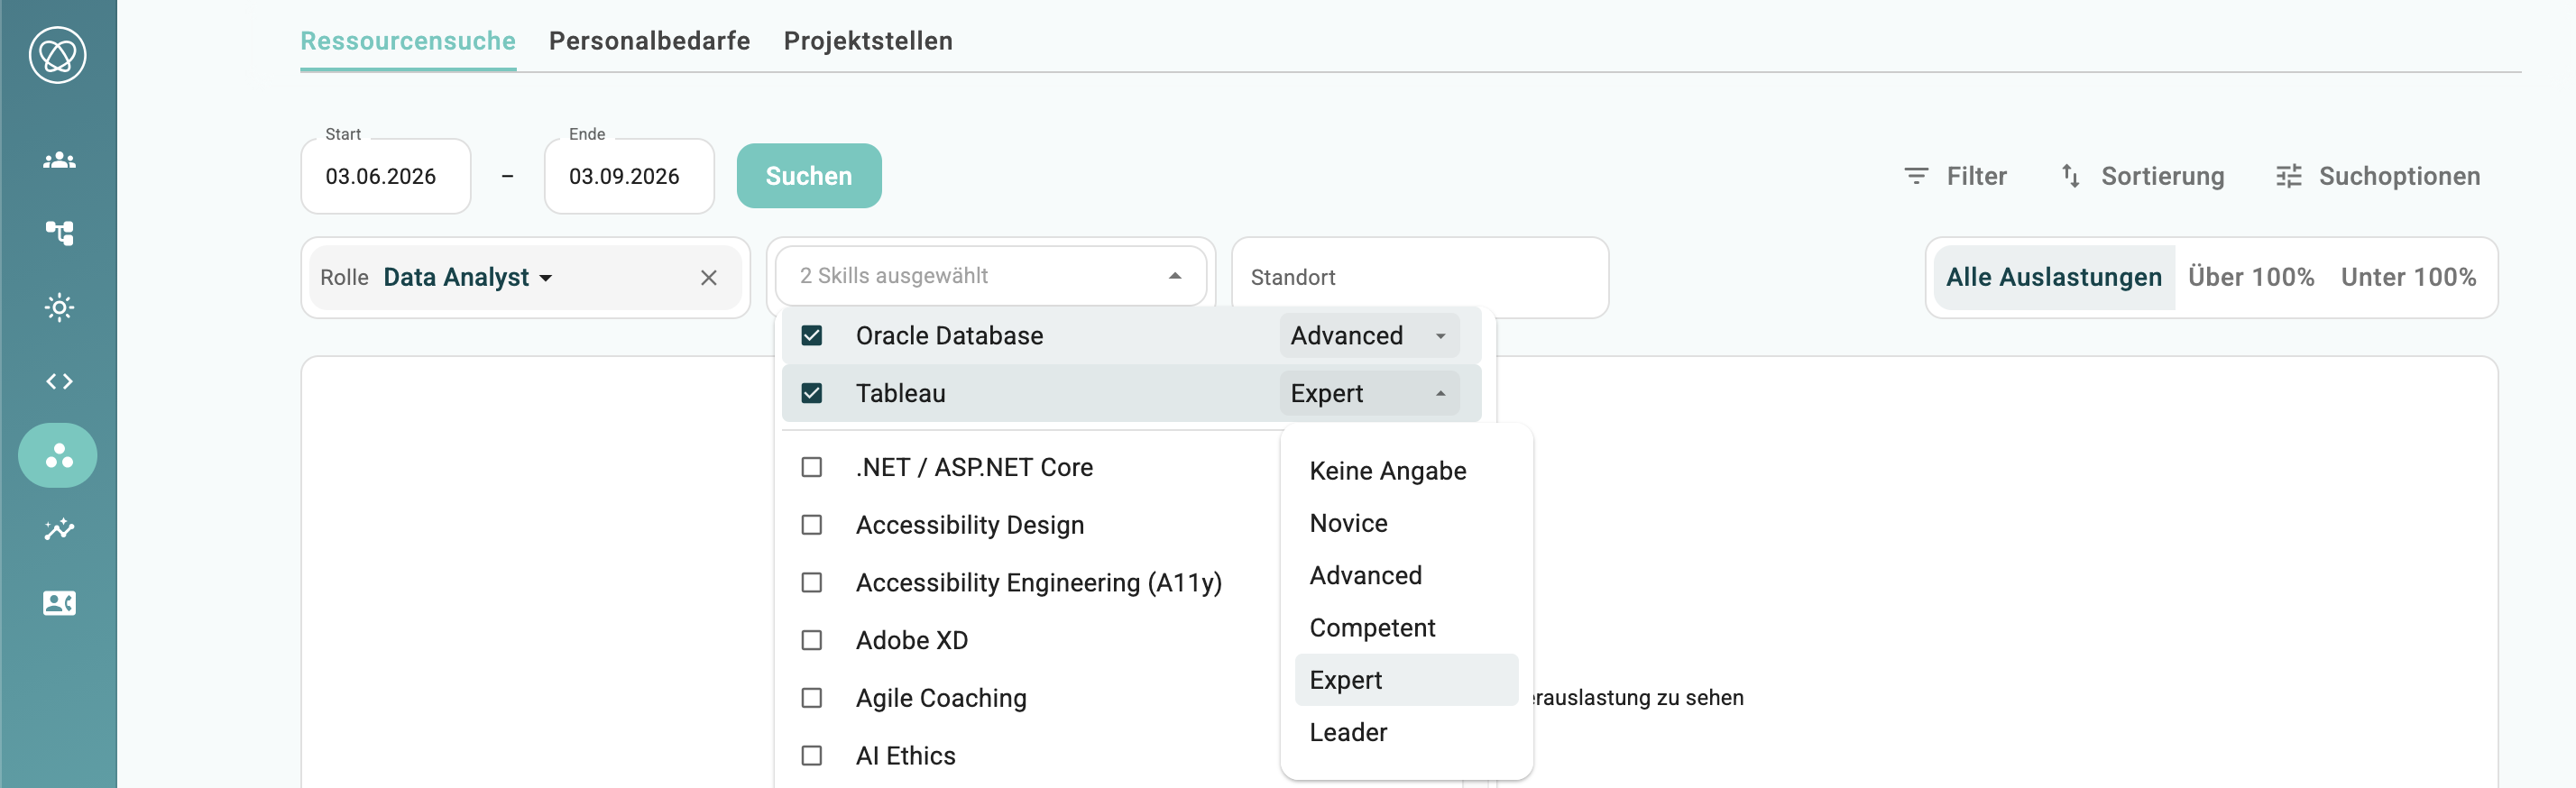The width and height of the screenshot is (2576, 788).
Task: Check the .NET / ASP.NET Core skill
Action: pyautogui.click(x=812, y=467)
